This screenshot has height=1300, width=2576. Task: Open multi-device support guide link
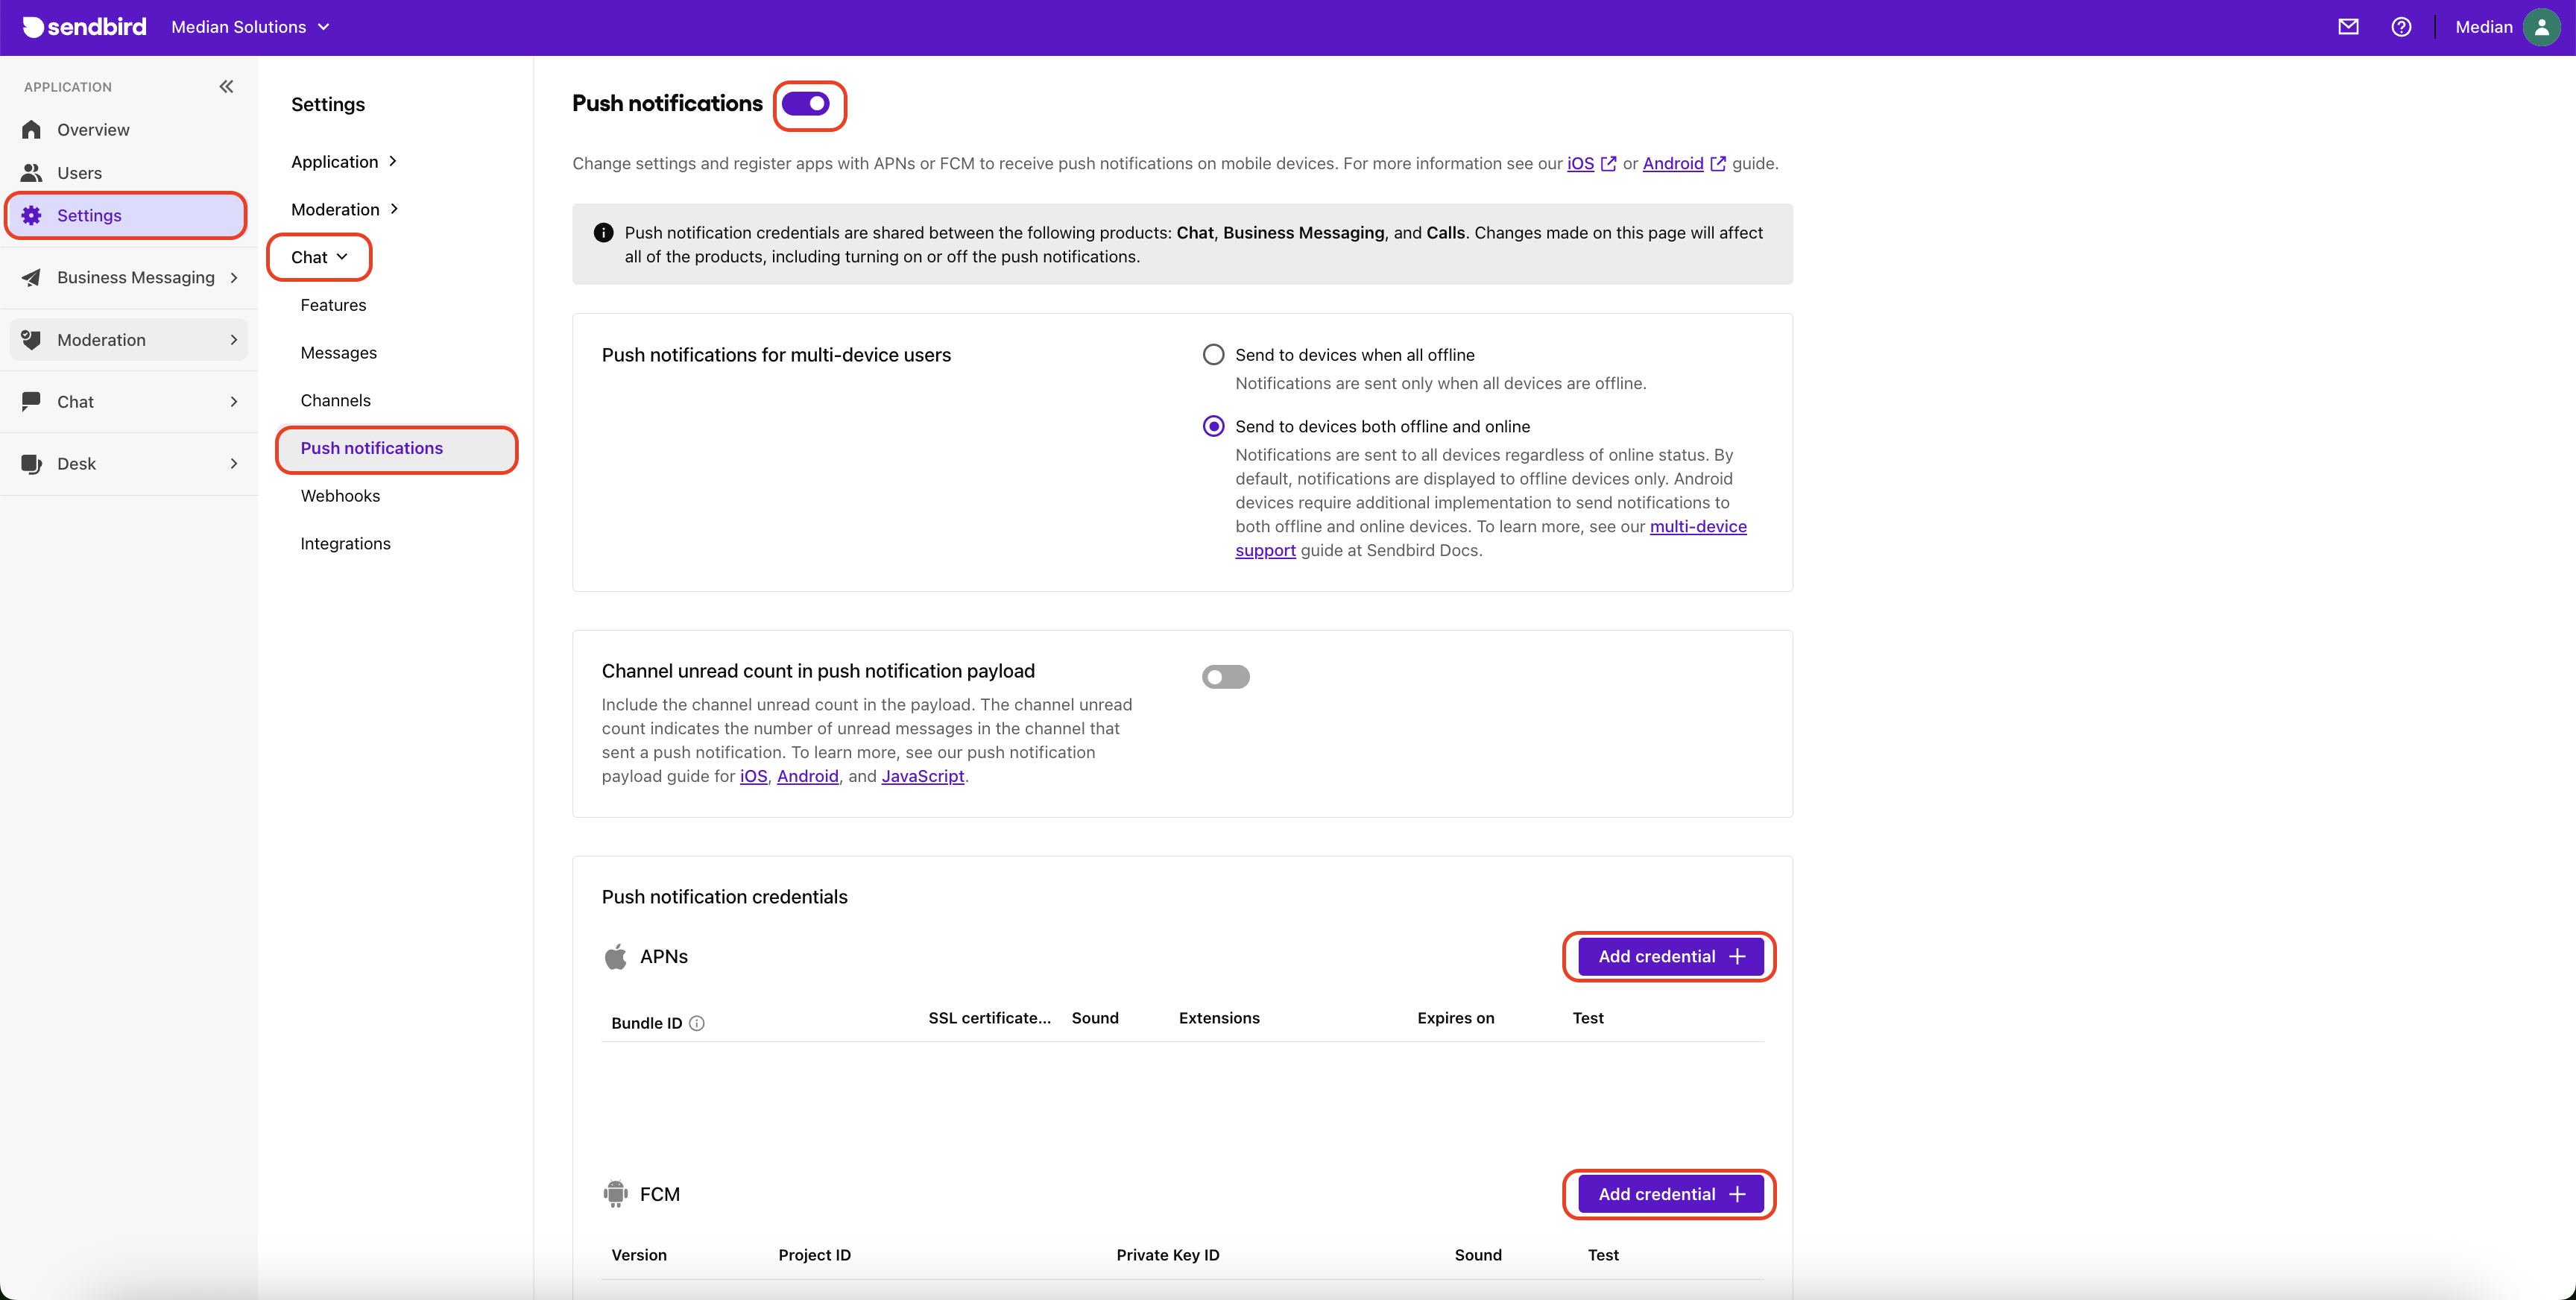coord(1697,527)
